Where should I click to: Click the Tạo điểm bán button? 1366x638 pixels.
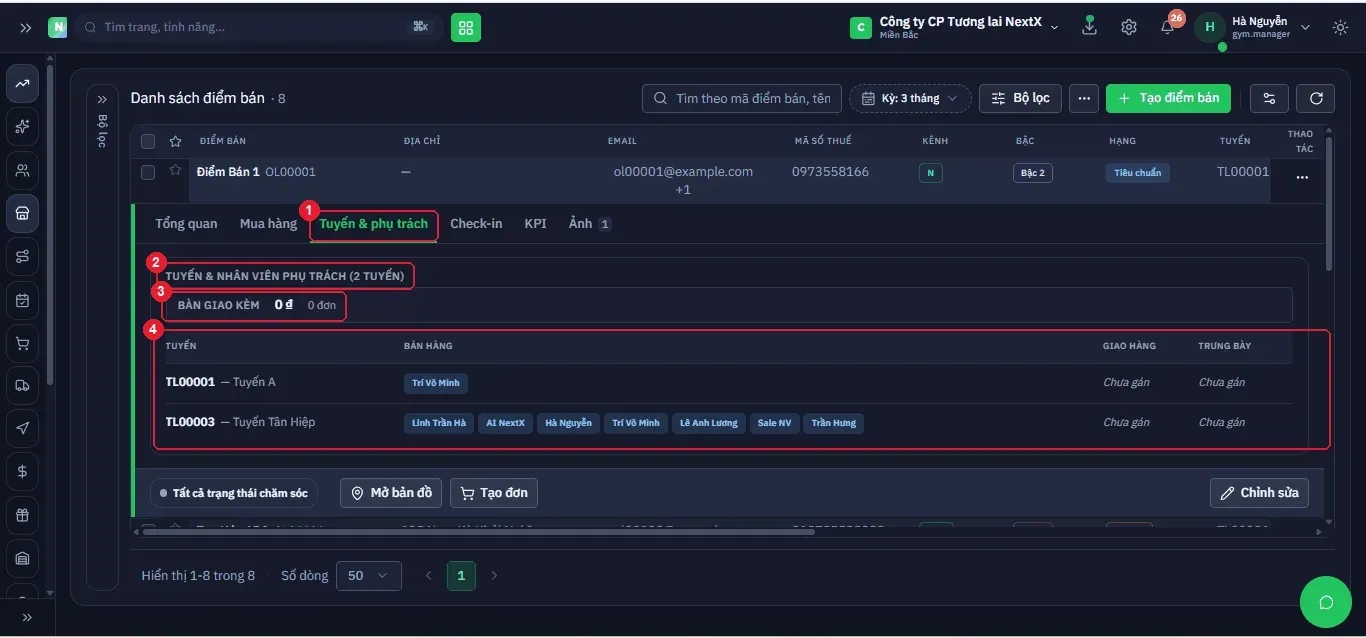coord(1168,98)
